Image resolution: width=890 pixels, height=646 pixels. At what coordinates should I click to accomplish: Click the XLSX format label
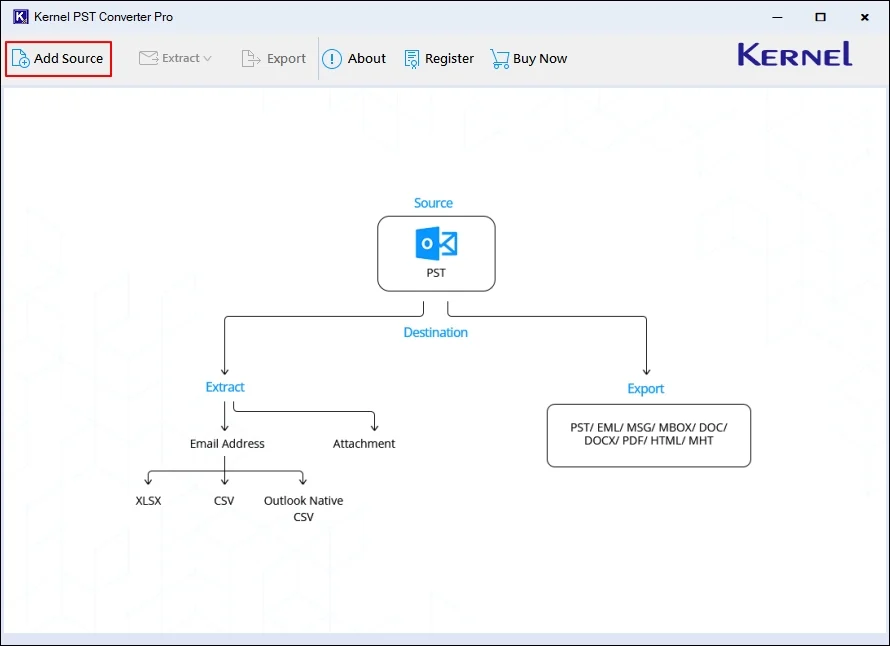(x=148, y=501)
